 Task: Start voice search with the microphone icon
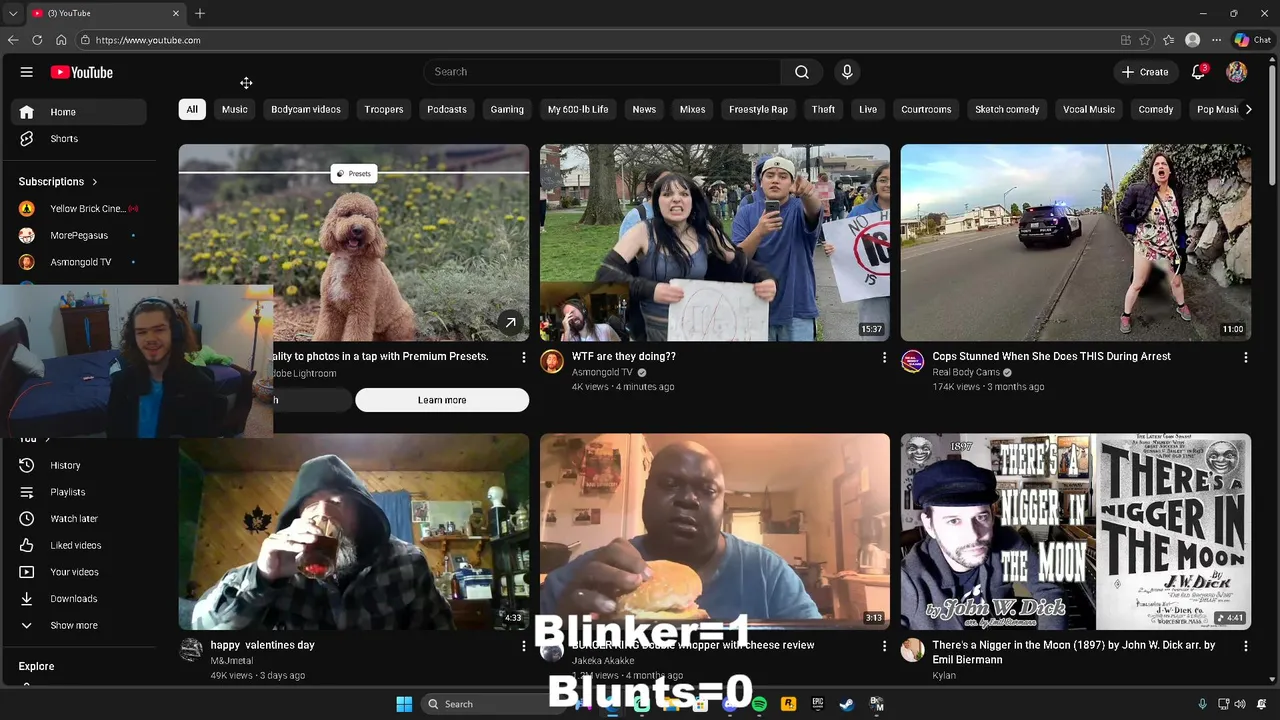847,72
